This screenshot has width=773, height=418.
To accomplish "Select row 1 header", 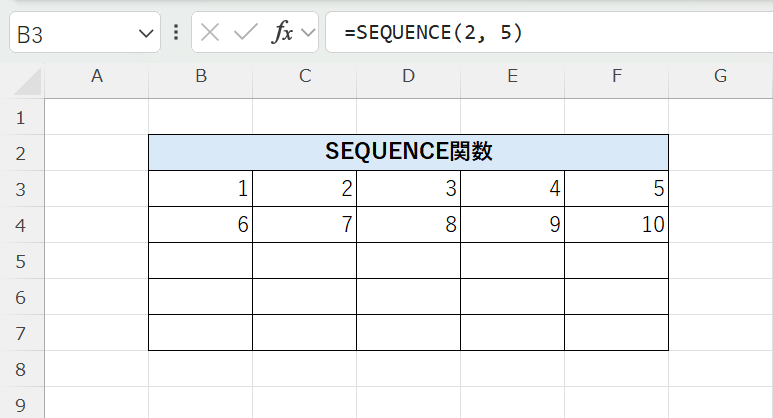I will pos(21,117).
